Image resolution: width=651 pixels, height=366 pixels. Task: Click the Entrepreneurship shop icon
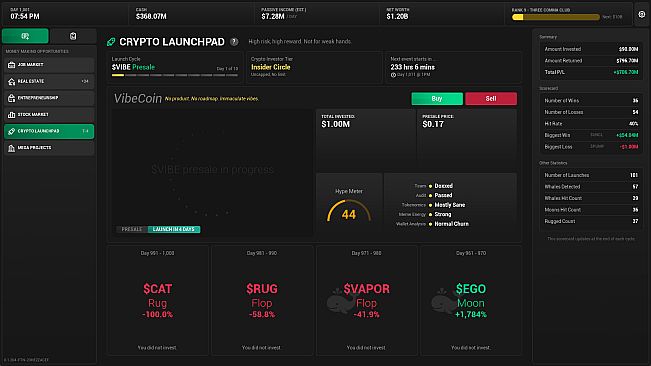pos(12,98)
